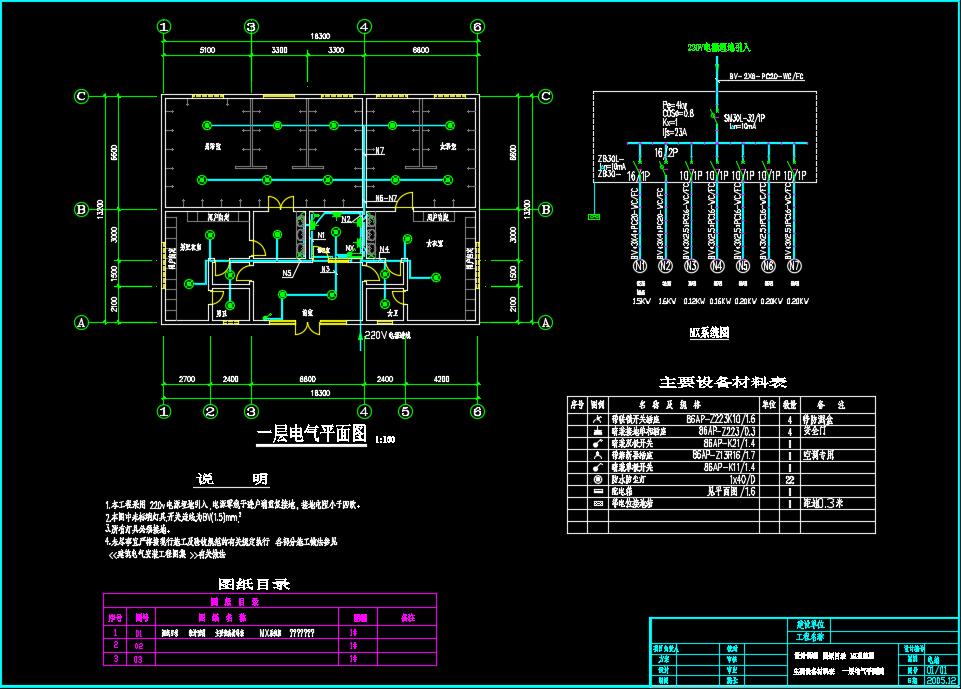The width and height of the screenshot is (961, 689).
Task: Click the quantity 22 cell
Action: (790, 479)
